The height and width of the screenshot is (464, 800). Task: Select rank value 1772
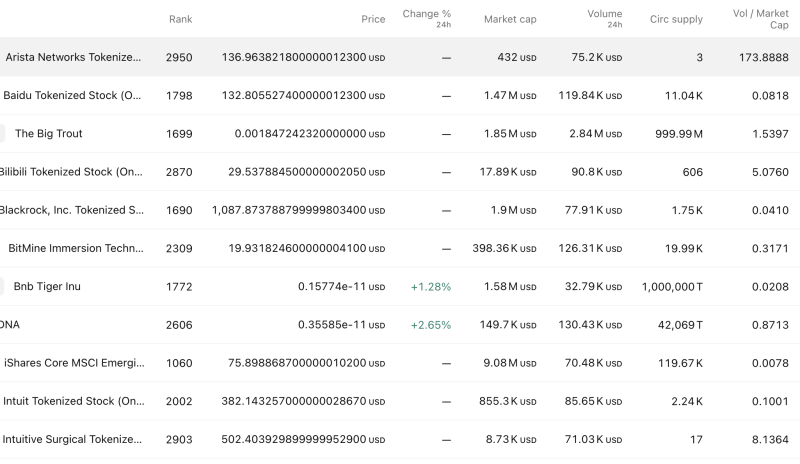coord(179,287)
